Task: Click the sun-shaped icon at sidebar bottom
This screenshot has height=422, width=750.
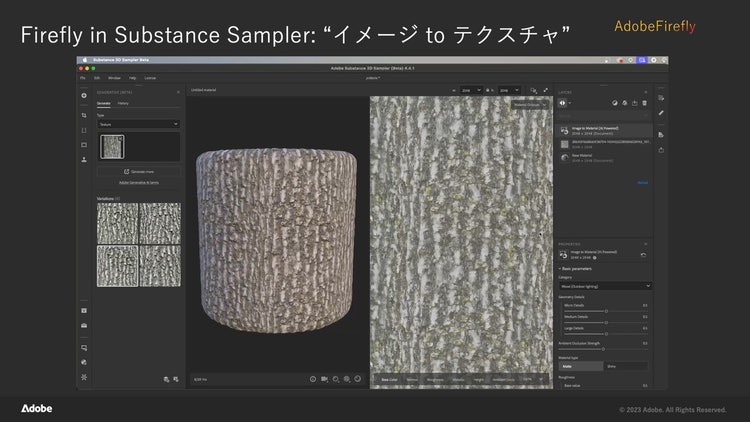Action: point(84,377)
